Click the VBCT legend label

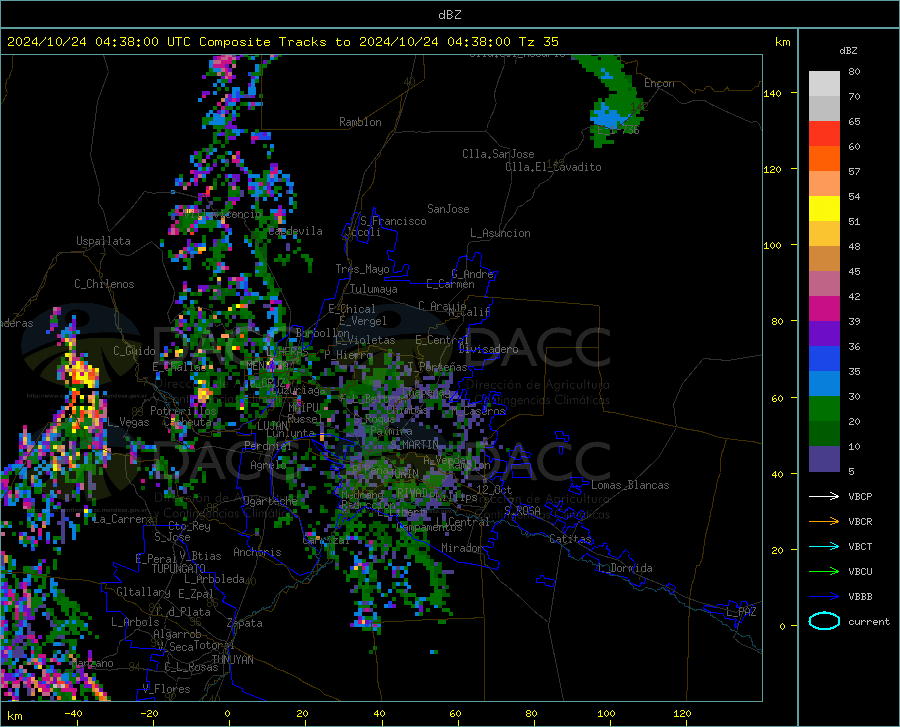pyautogui.click(x=860, y=546)
